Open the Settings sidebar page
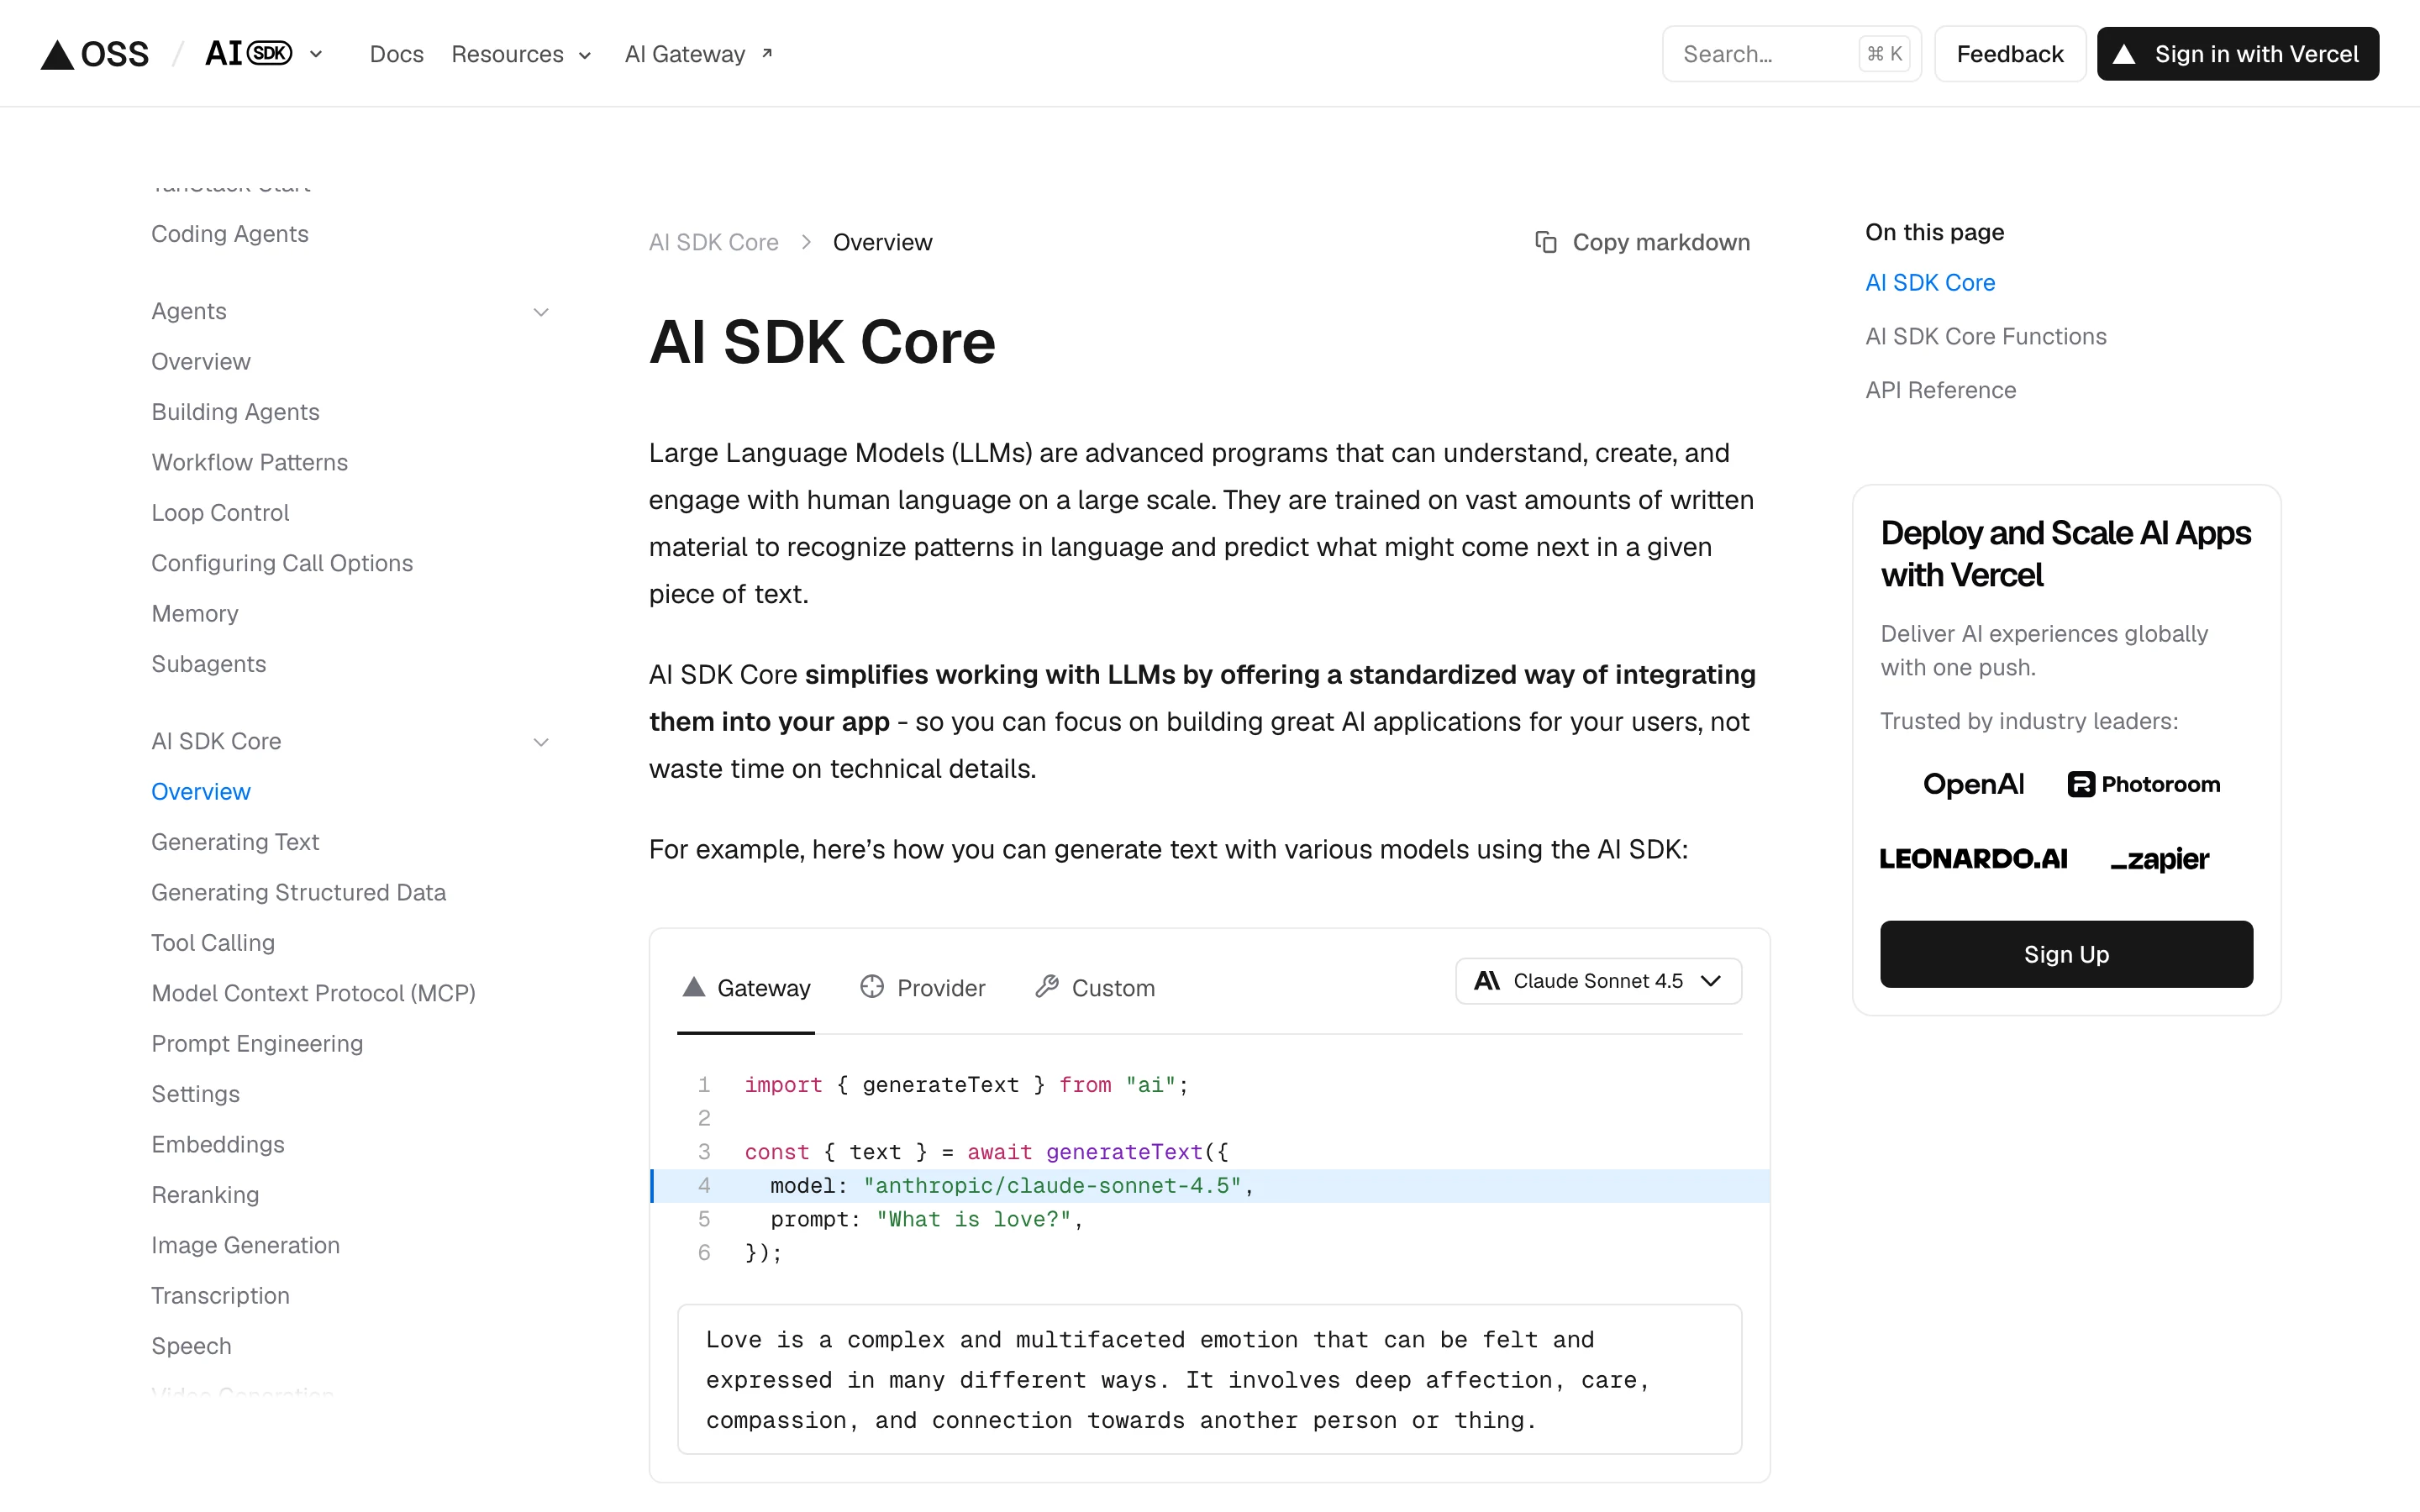This screenshot has width=2420, height=1512. point(195,1094)
